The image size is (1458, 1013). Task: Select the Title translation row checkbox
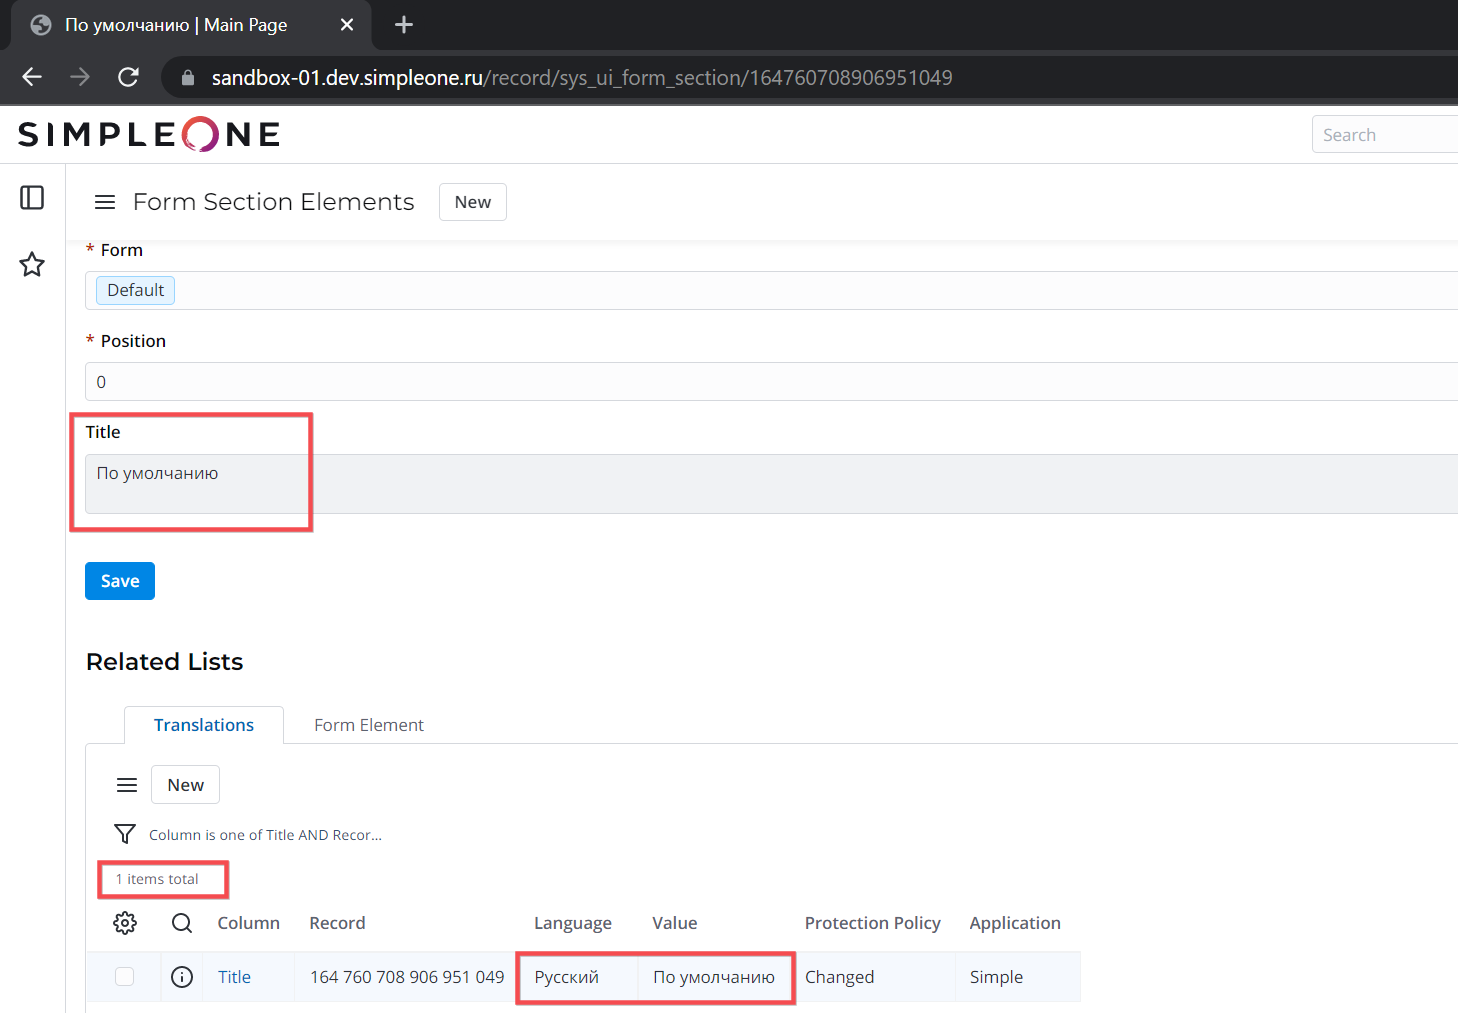point(124,977)
